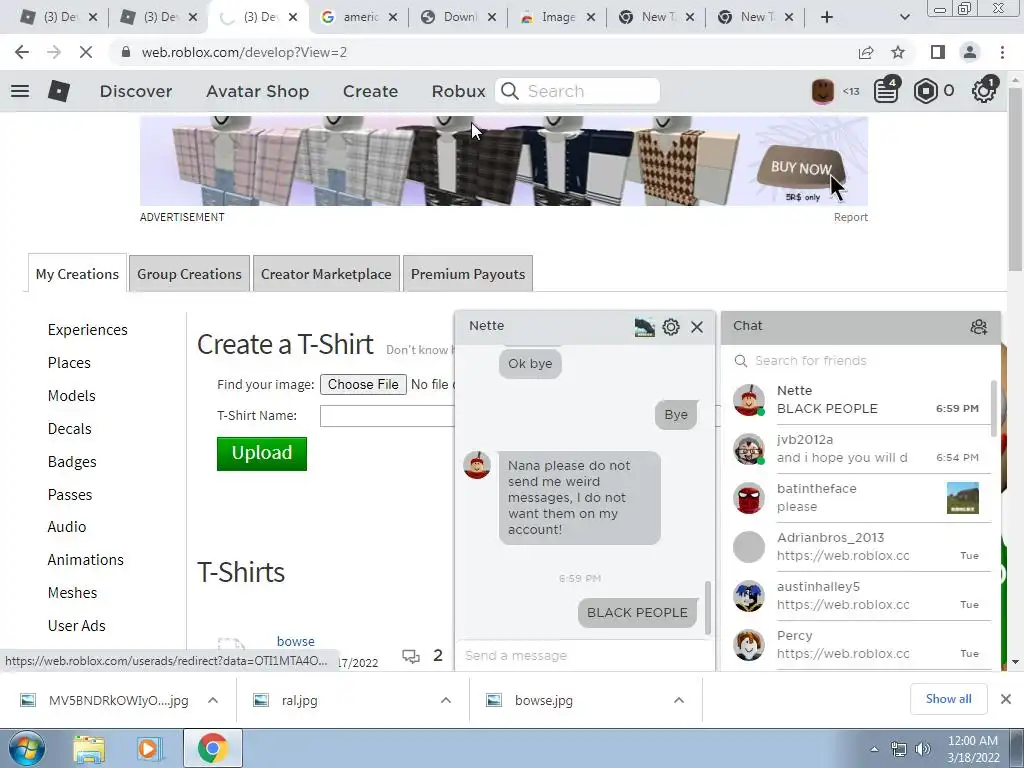The width and height of the screenshot is (1024, 768).
Task: Open Discover in the Roblox navigation
Action: tap(136, 91)
